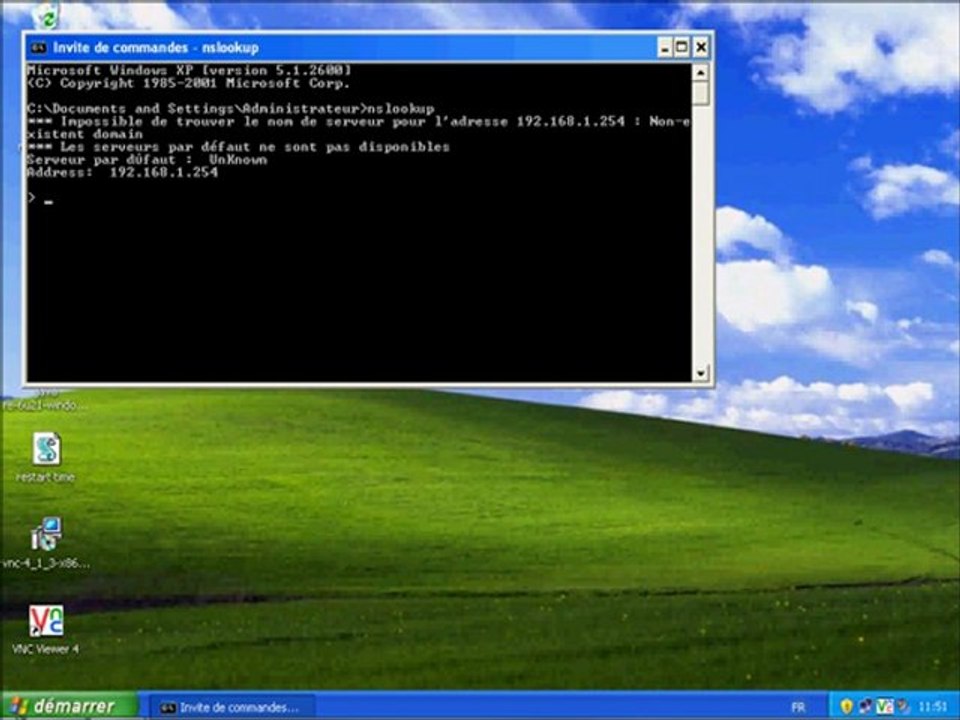Image resolution: width=960 pixels, height=720 pixels.
Task: Open the démarrer start menu
Action: click(x=69, y=707)
